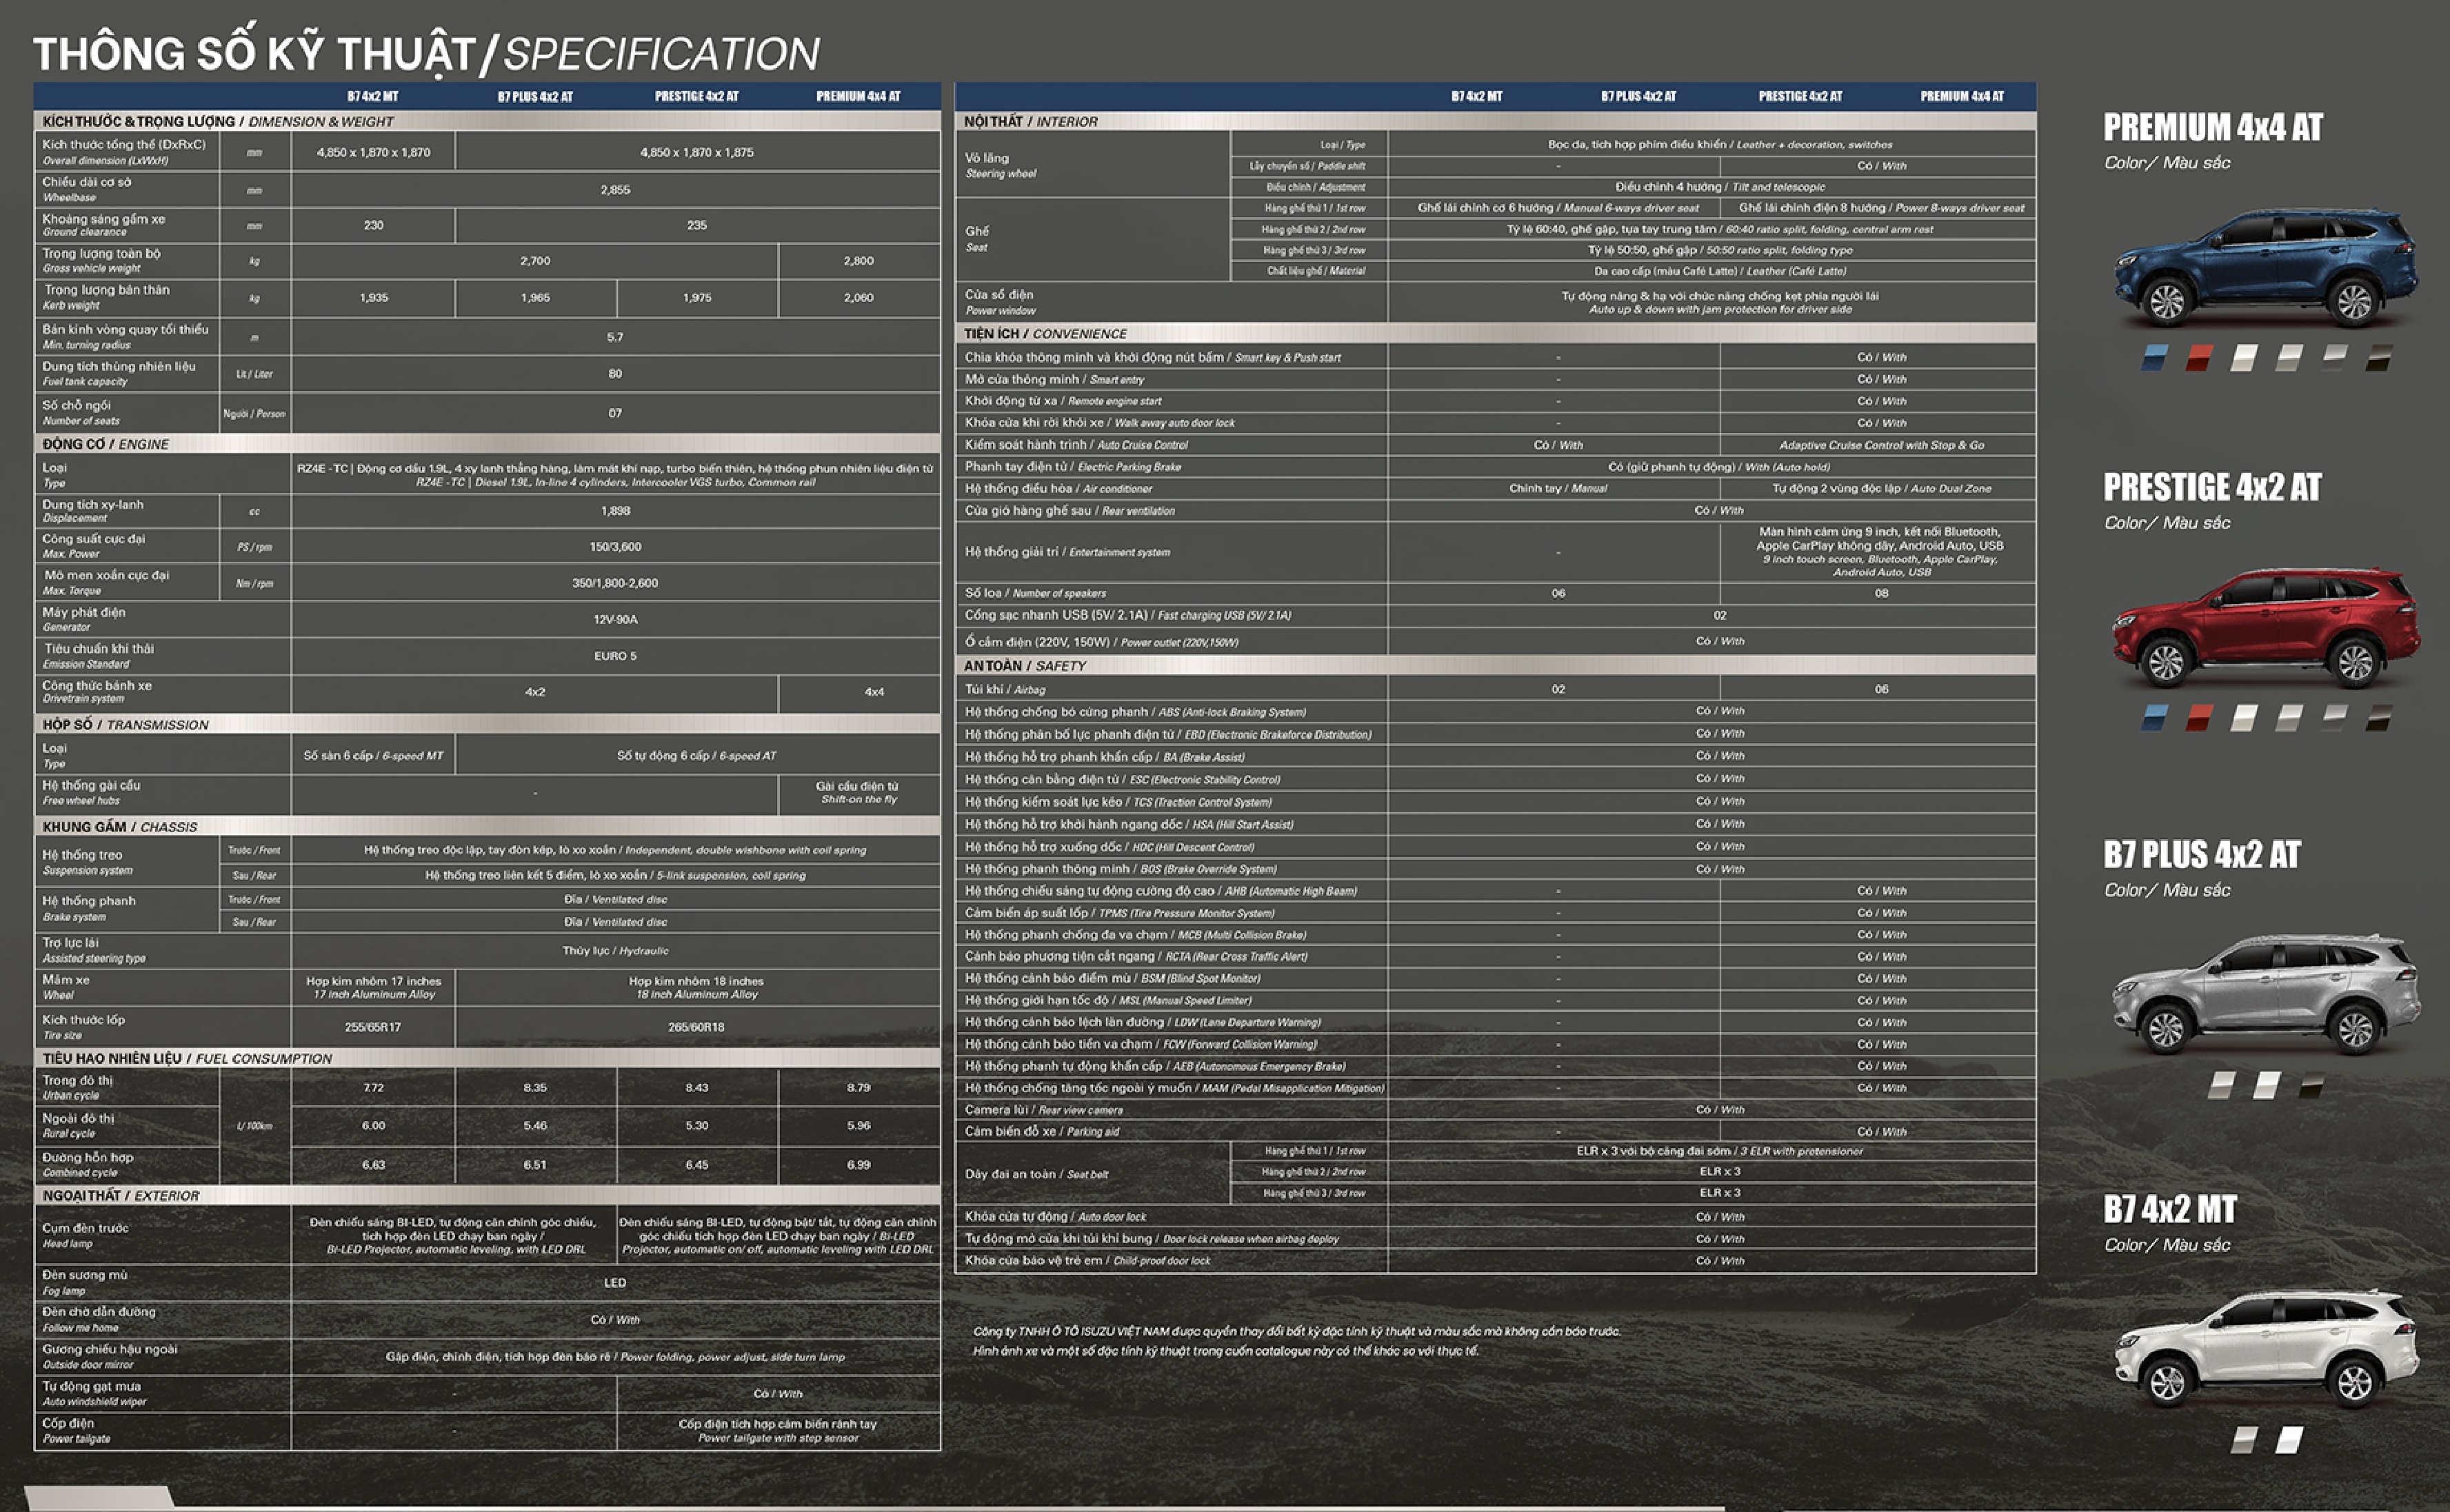Click the 'EURO 5' emission standard value
This screenshot has height=1512, width=2450.
tap(615, 655)
